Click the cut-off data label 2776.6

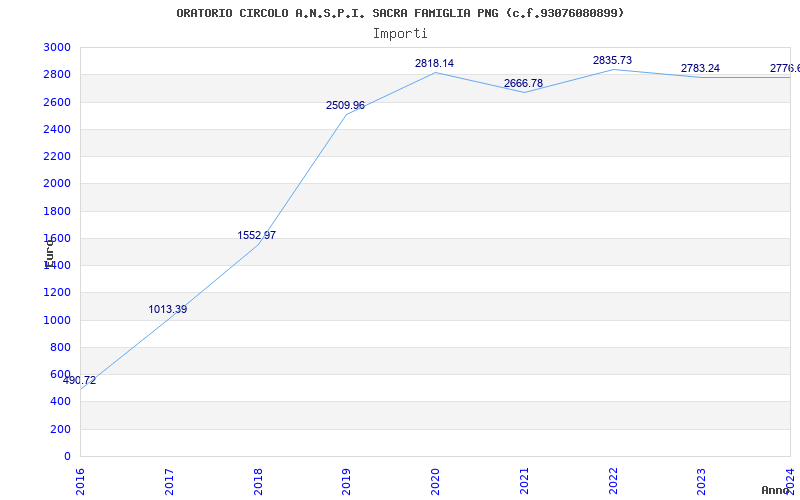785,68
